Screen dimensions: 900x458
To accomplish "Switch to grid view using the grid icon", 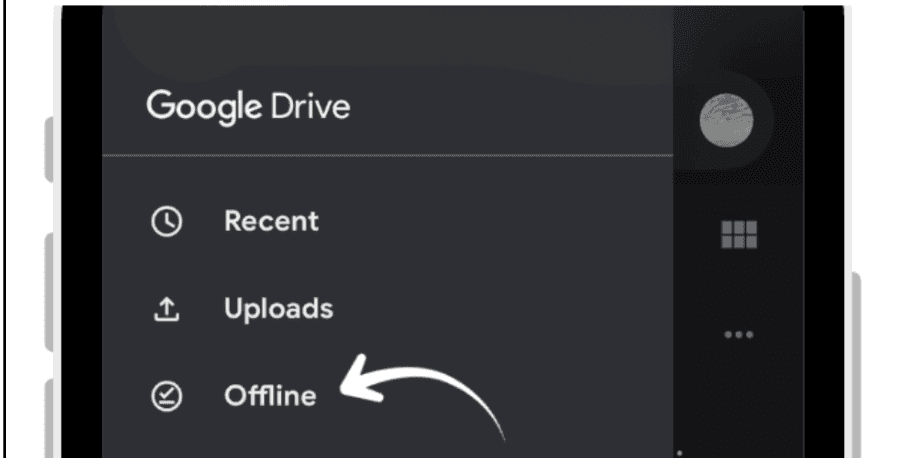I will [739, 235].
